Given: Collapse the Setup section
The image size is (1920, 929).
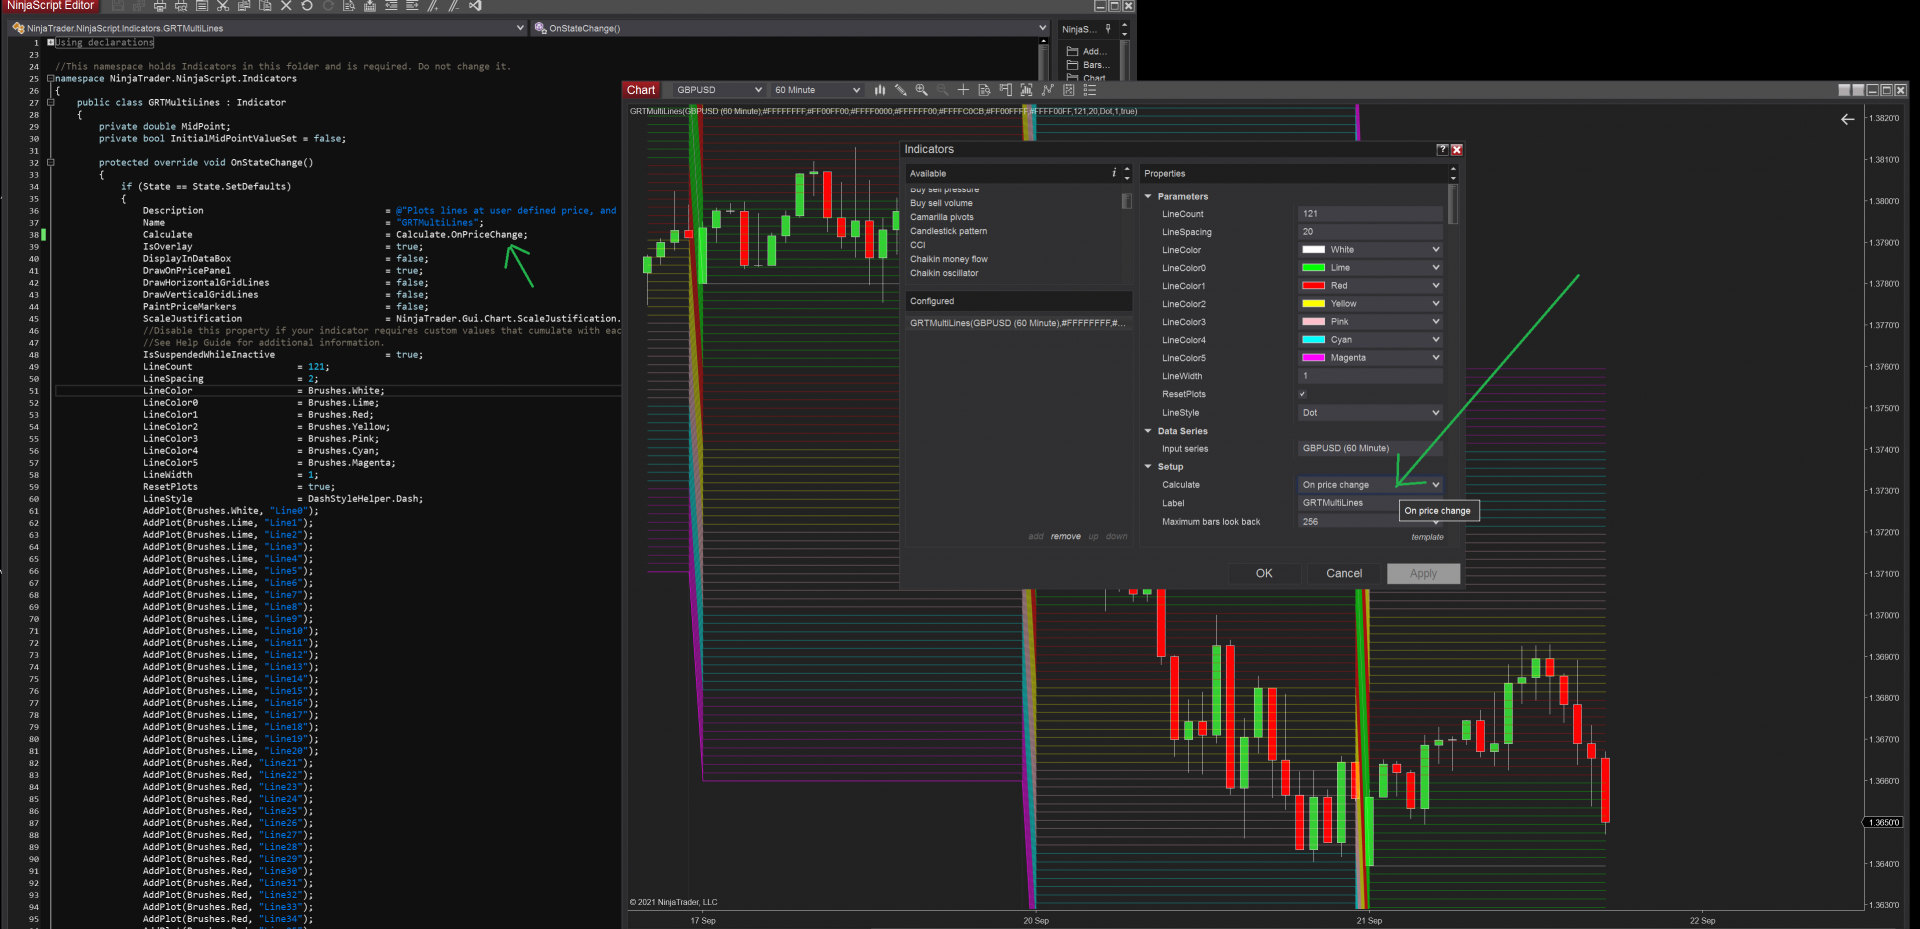Looking at the screenshot, I should [1148, 467].
